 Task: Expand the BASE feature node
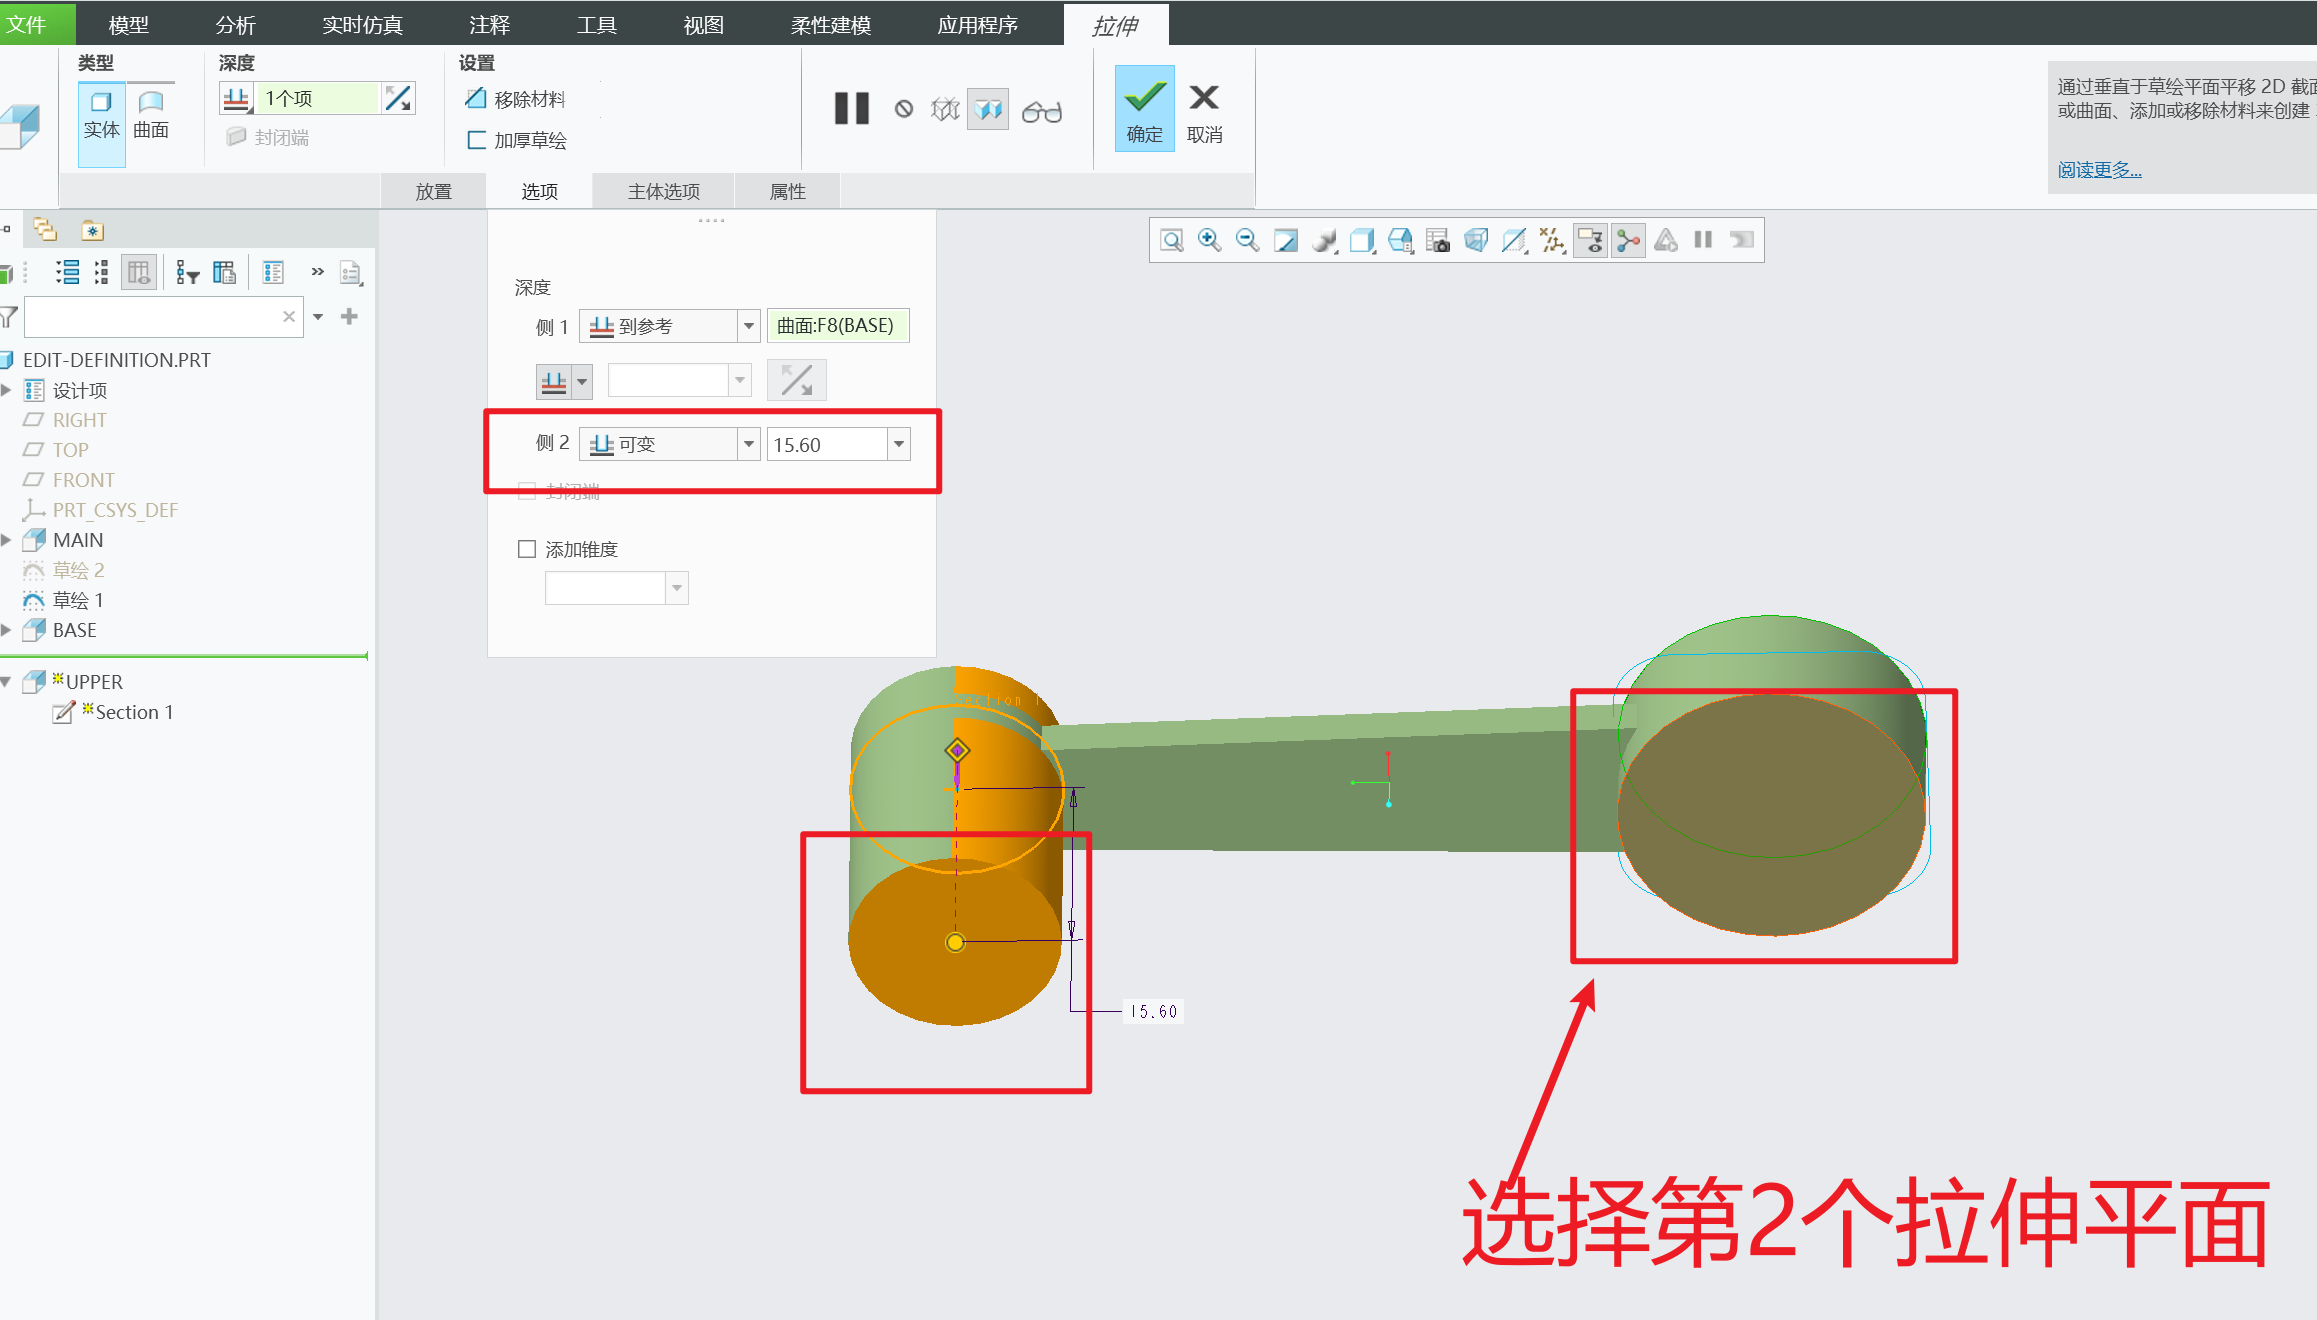point(7,630)
